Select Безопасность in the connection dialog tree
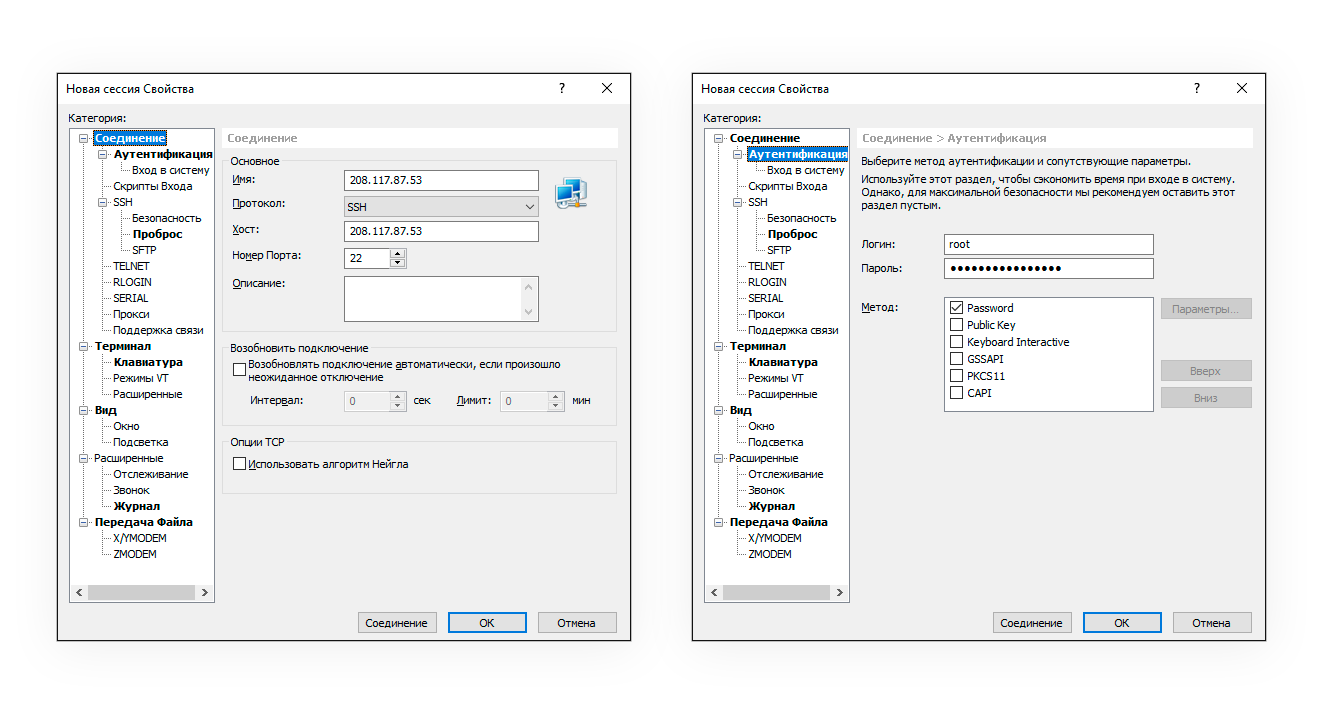 (x=167, y=219)
